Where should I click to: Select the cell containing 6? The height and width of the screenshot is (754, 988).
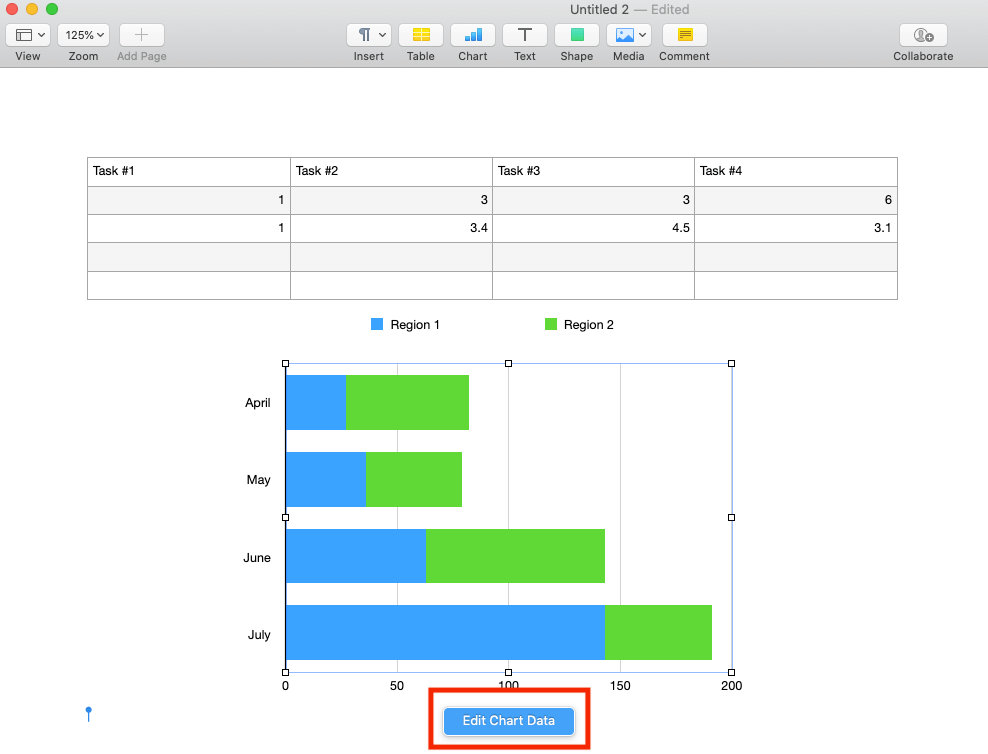tap(796, 200)
